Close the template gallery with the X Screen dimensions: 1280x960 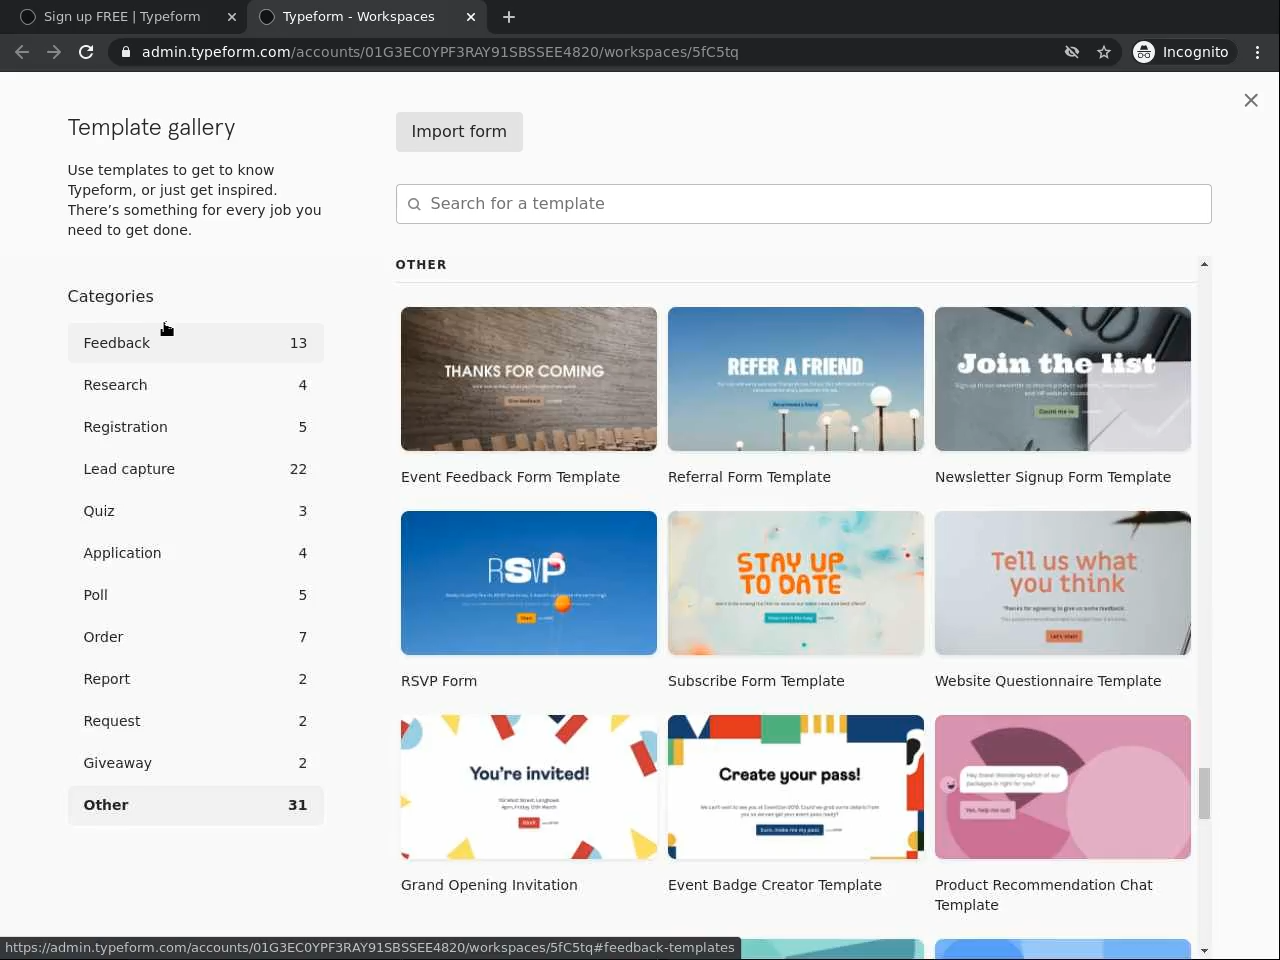coord(1251,100)
